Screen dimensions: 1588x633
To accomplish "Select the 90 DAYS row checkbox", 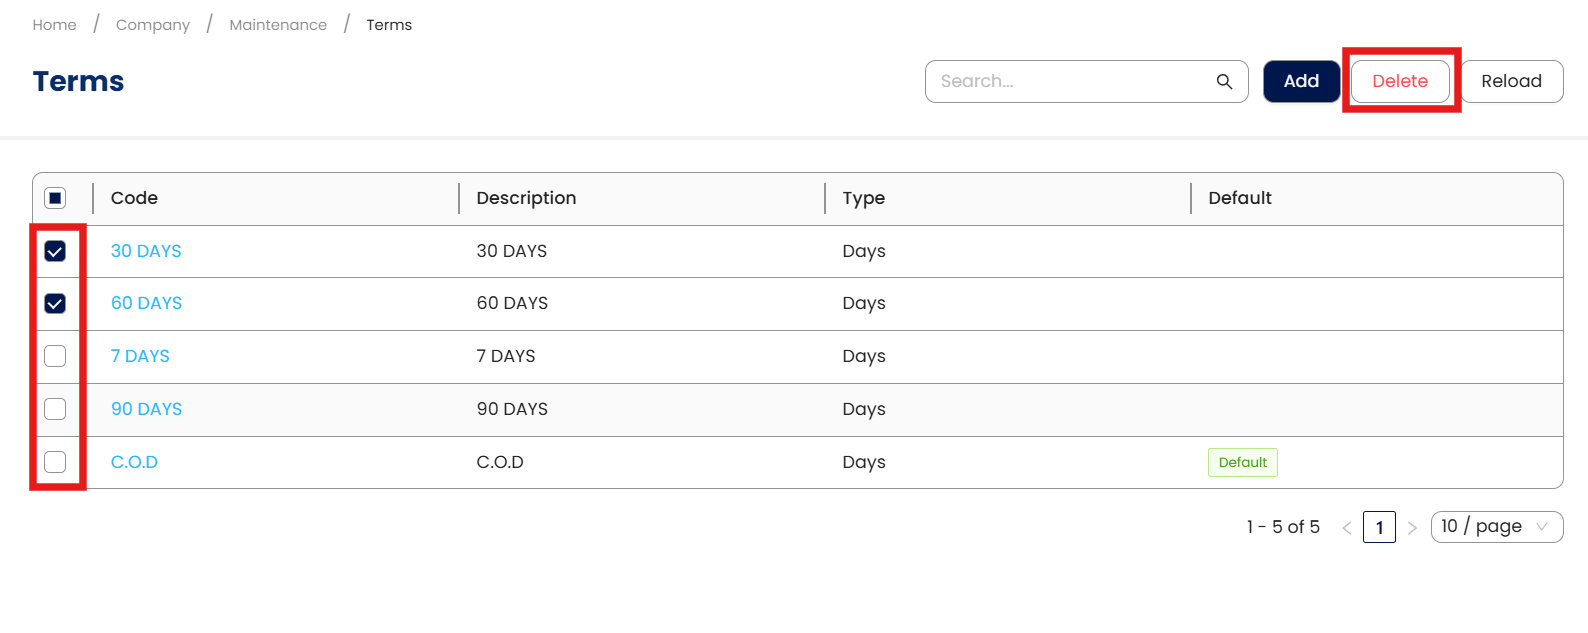I will click(x=55, y=409).
